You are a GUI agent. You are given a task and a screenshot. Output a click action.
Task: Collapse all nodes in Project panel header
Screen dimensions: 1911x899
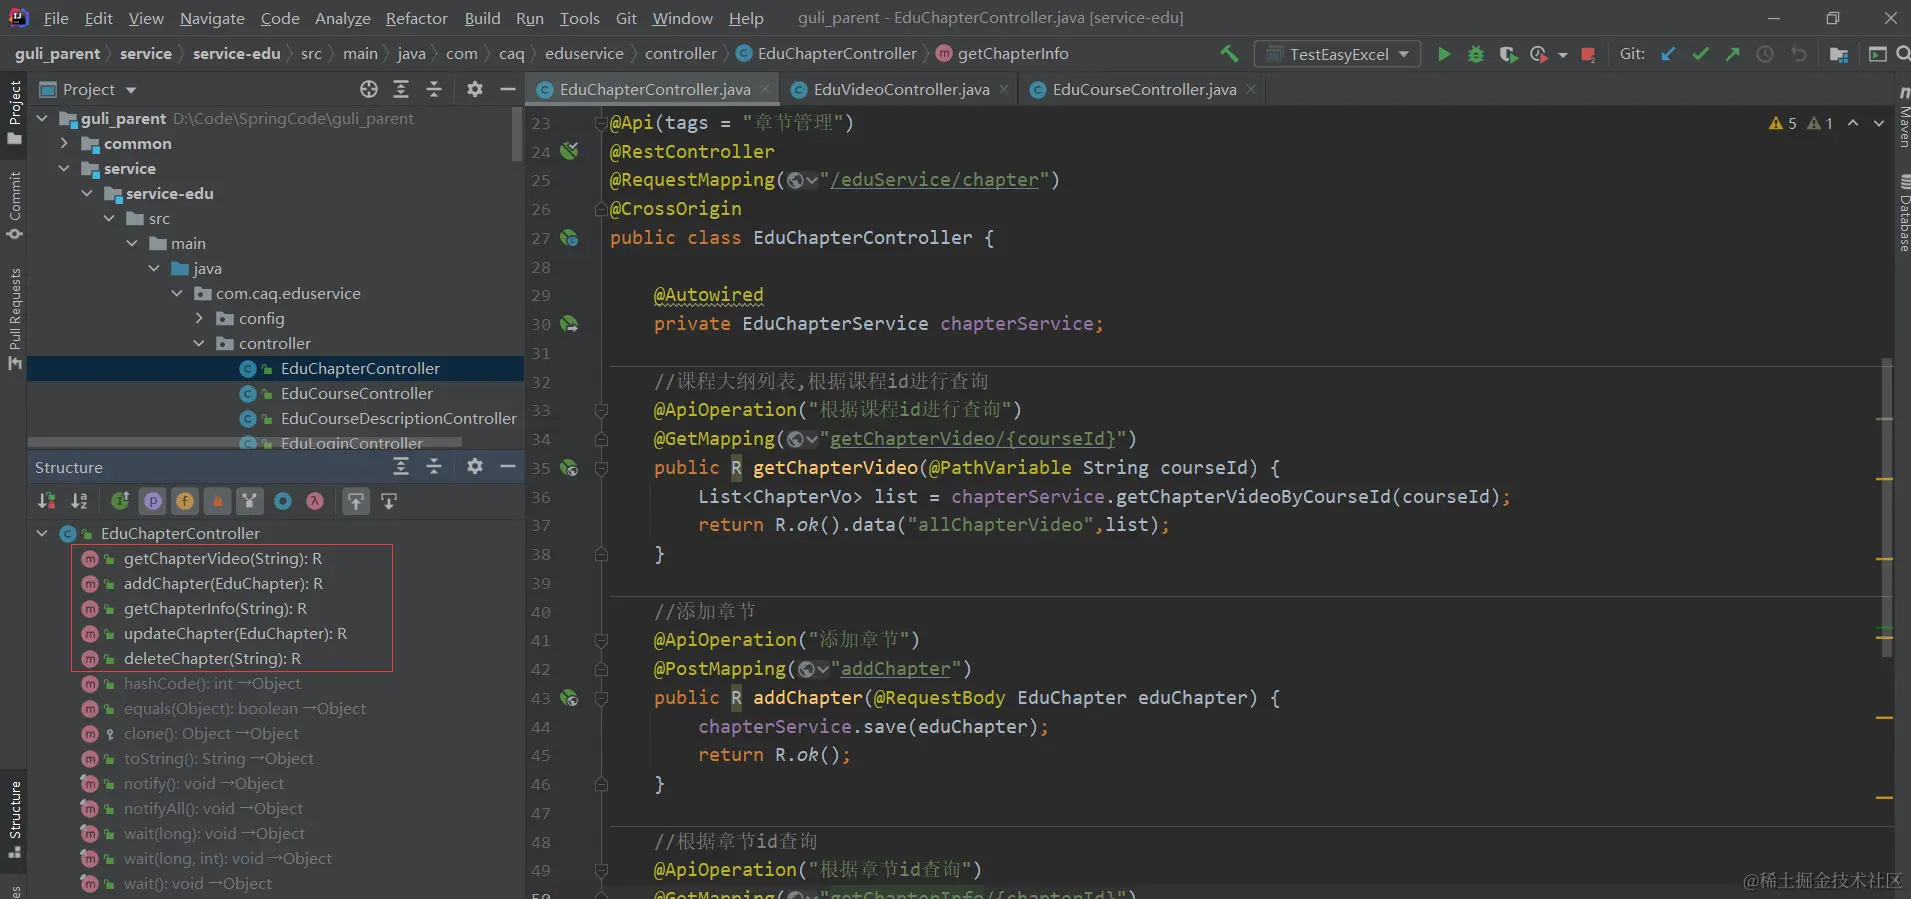click(x=434, y=89)
